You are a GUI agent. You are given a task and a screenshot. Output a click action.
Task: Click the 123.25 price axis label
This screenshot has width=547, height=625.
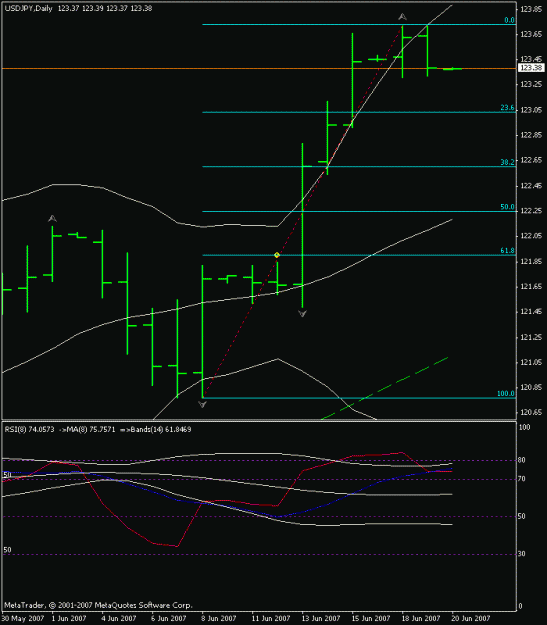coord(531,84)
